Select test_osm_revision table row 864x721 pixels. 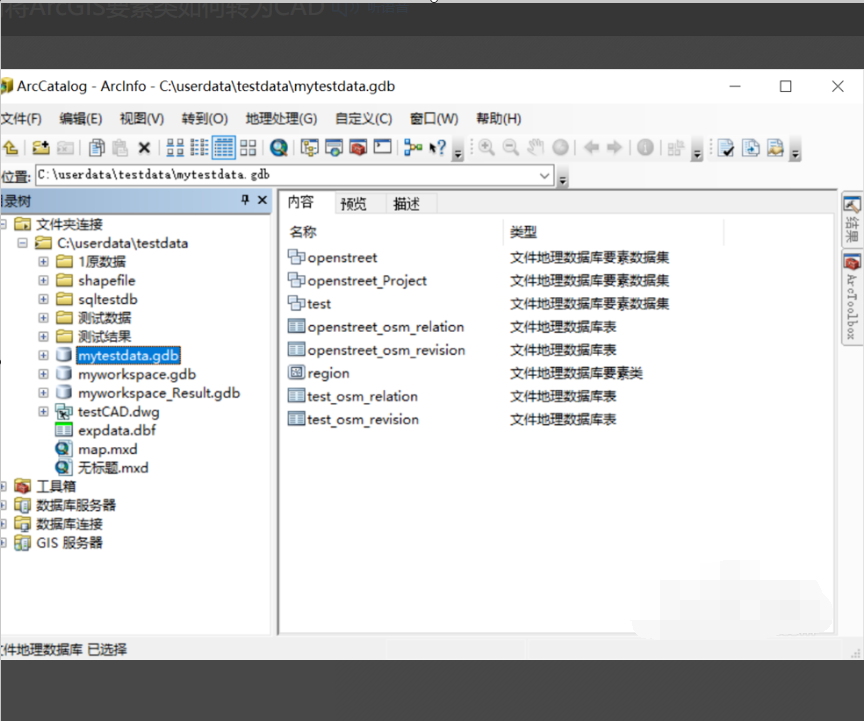(353, 419)
